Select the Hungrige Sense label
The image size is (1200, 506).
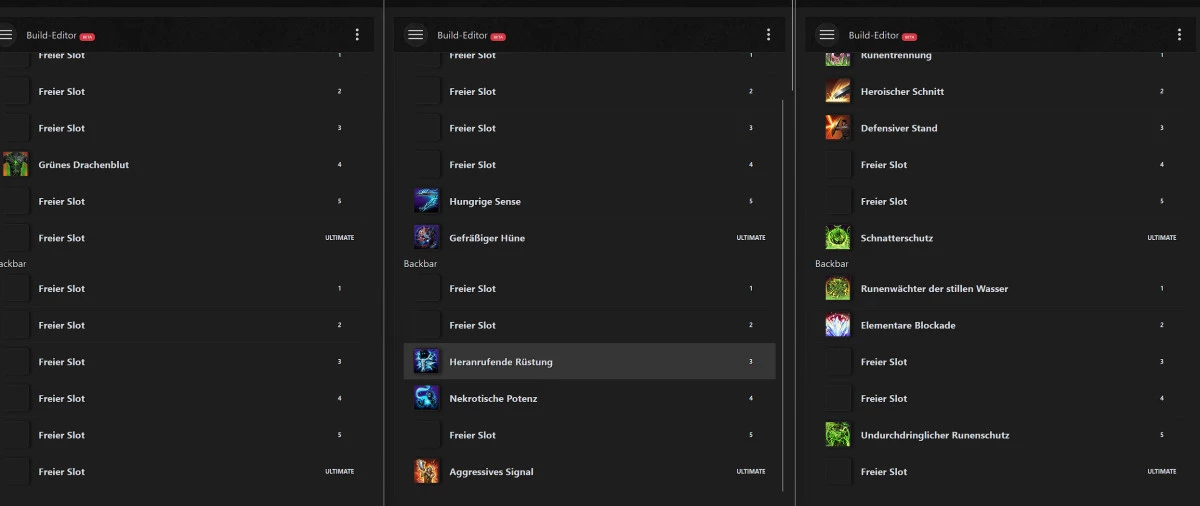485,201
